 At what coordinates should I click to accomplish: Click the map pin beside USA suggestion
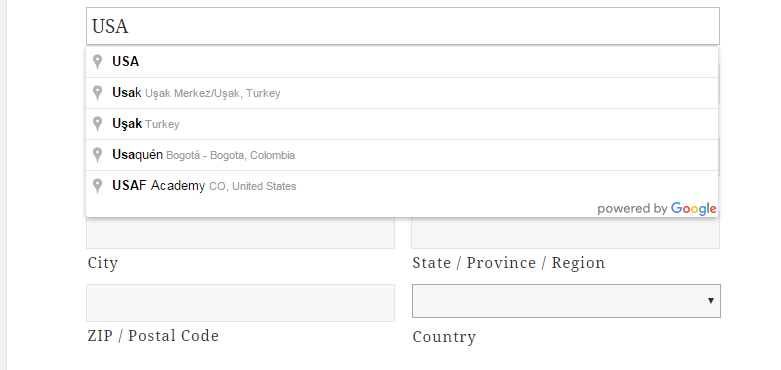click(x=98, y=62)
